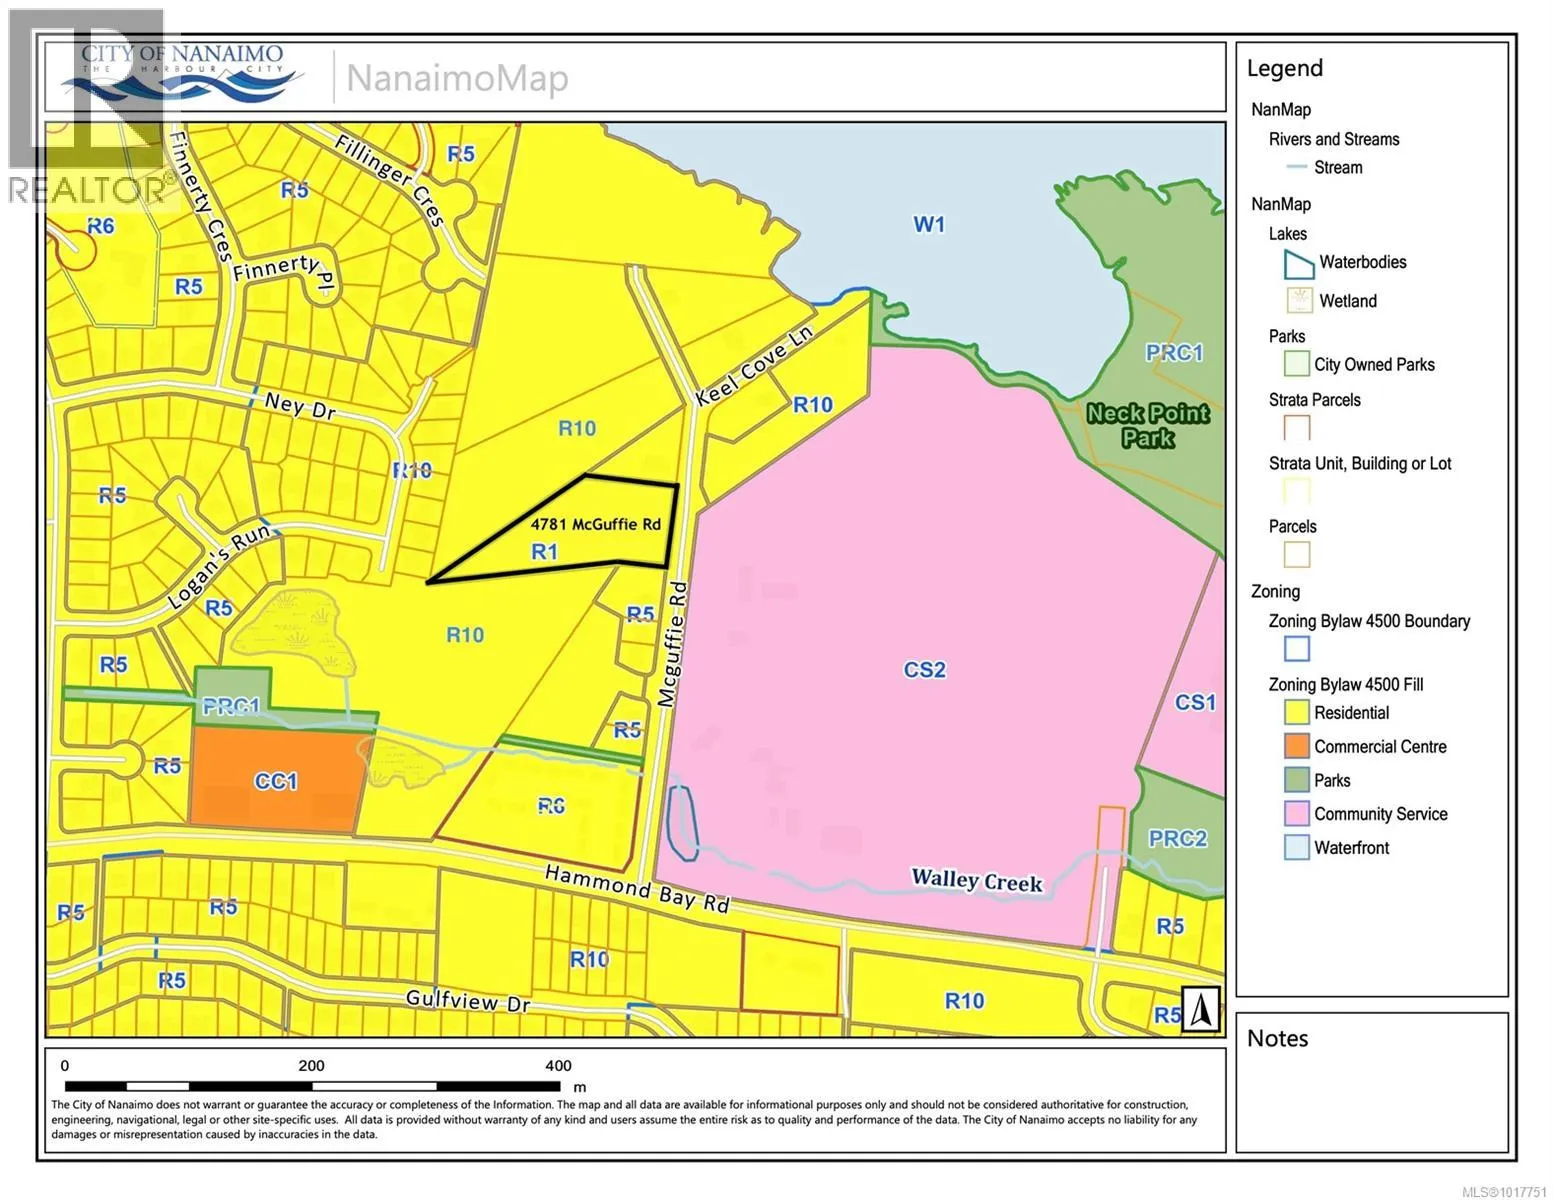The width and height of the screenshot is (1553, 1200).
Task: Select the Community Service pink swatch
Action: point(1297,814)
